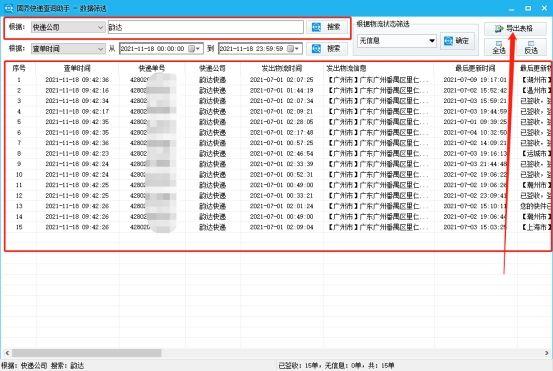
Task: Click 发出物流时间 cell 2021-07-01 00:57:25
Action: tap(281, 143)
